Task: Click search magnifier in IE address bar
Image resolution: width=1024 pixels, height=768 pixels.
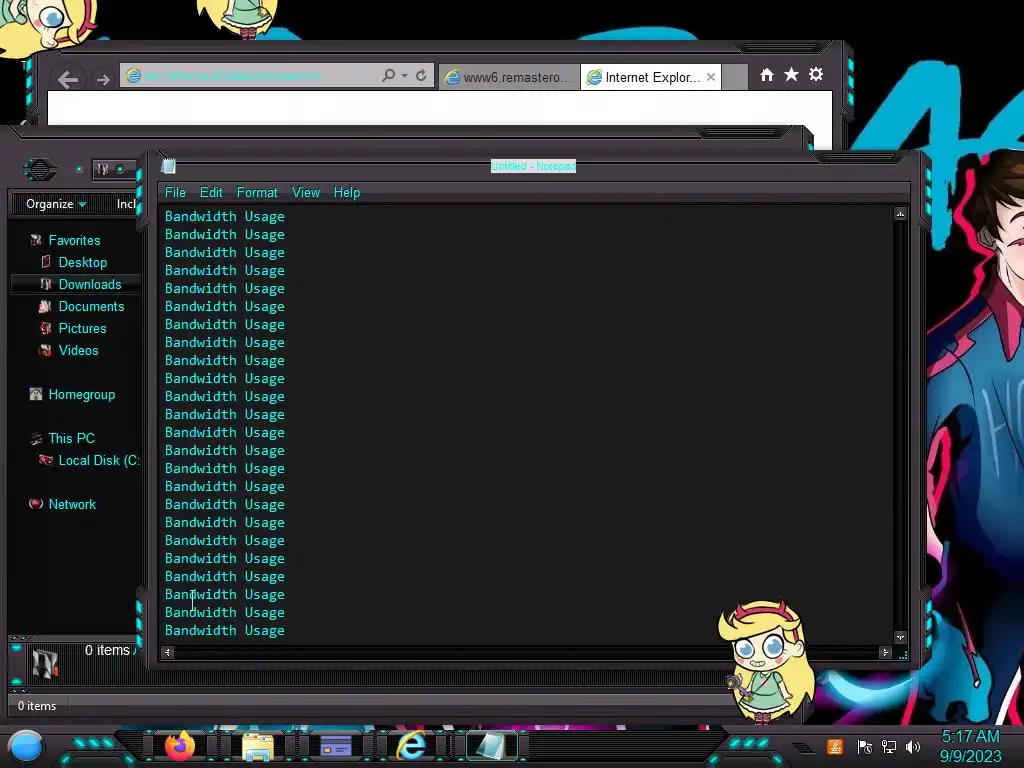Action: (388, 76)
